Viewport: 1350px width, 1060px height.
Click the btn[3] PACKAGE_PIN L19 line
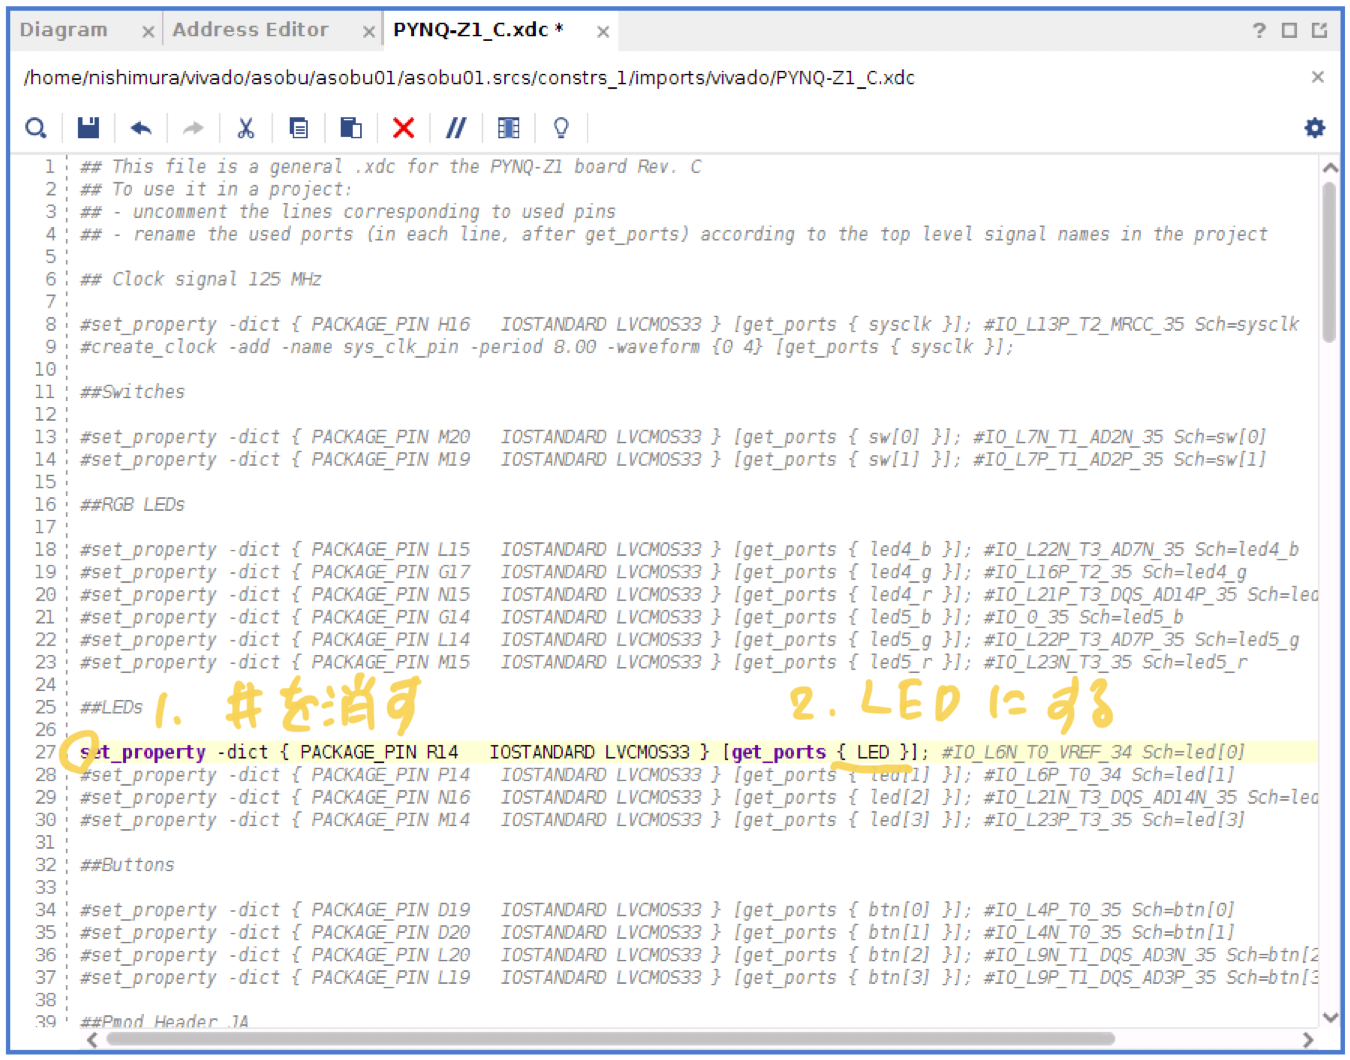point(699,978)
